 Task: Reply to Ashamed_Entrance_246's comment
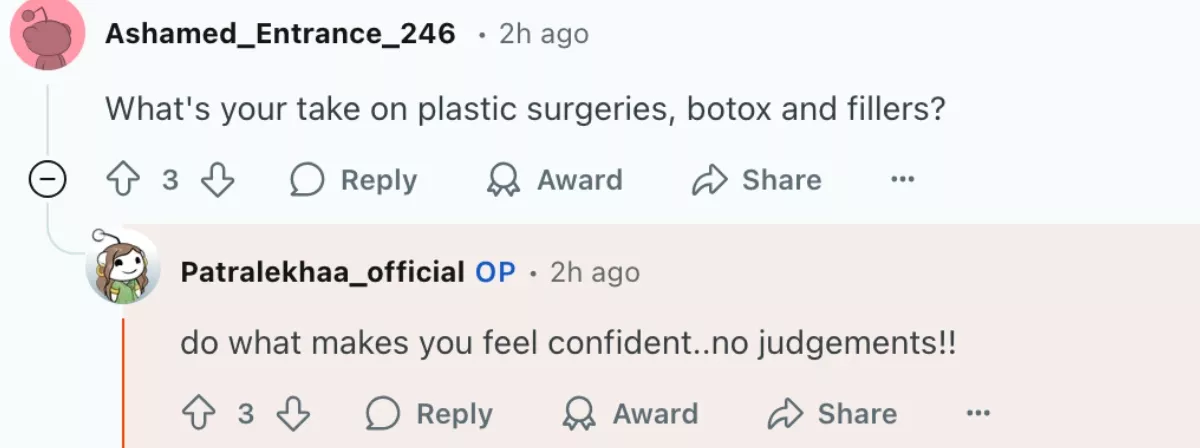[x=354, y=180]
